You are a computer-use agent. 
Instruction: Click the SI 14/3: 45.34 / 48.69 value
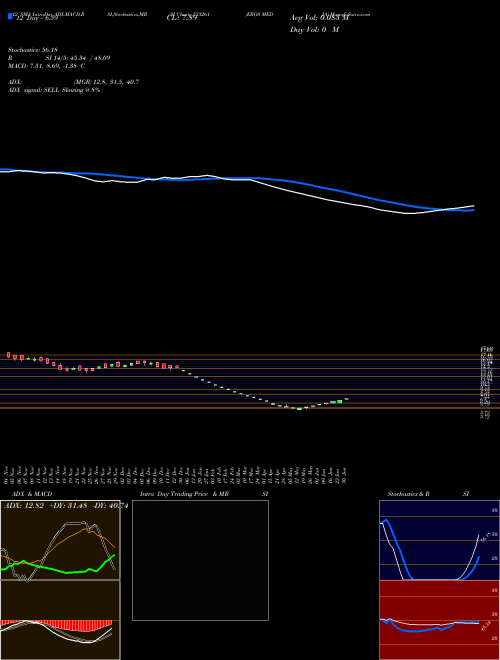pos(78,58)
